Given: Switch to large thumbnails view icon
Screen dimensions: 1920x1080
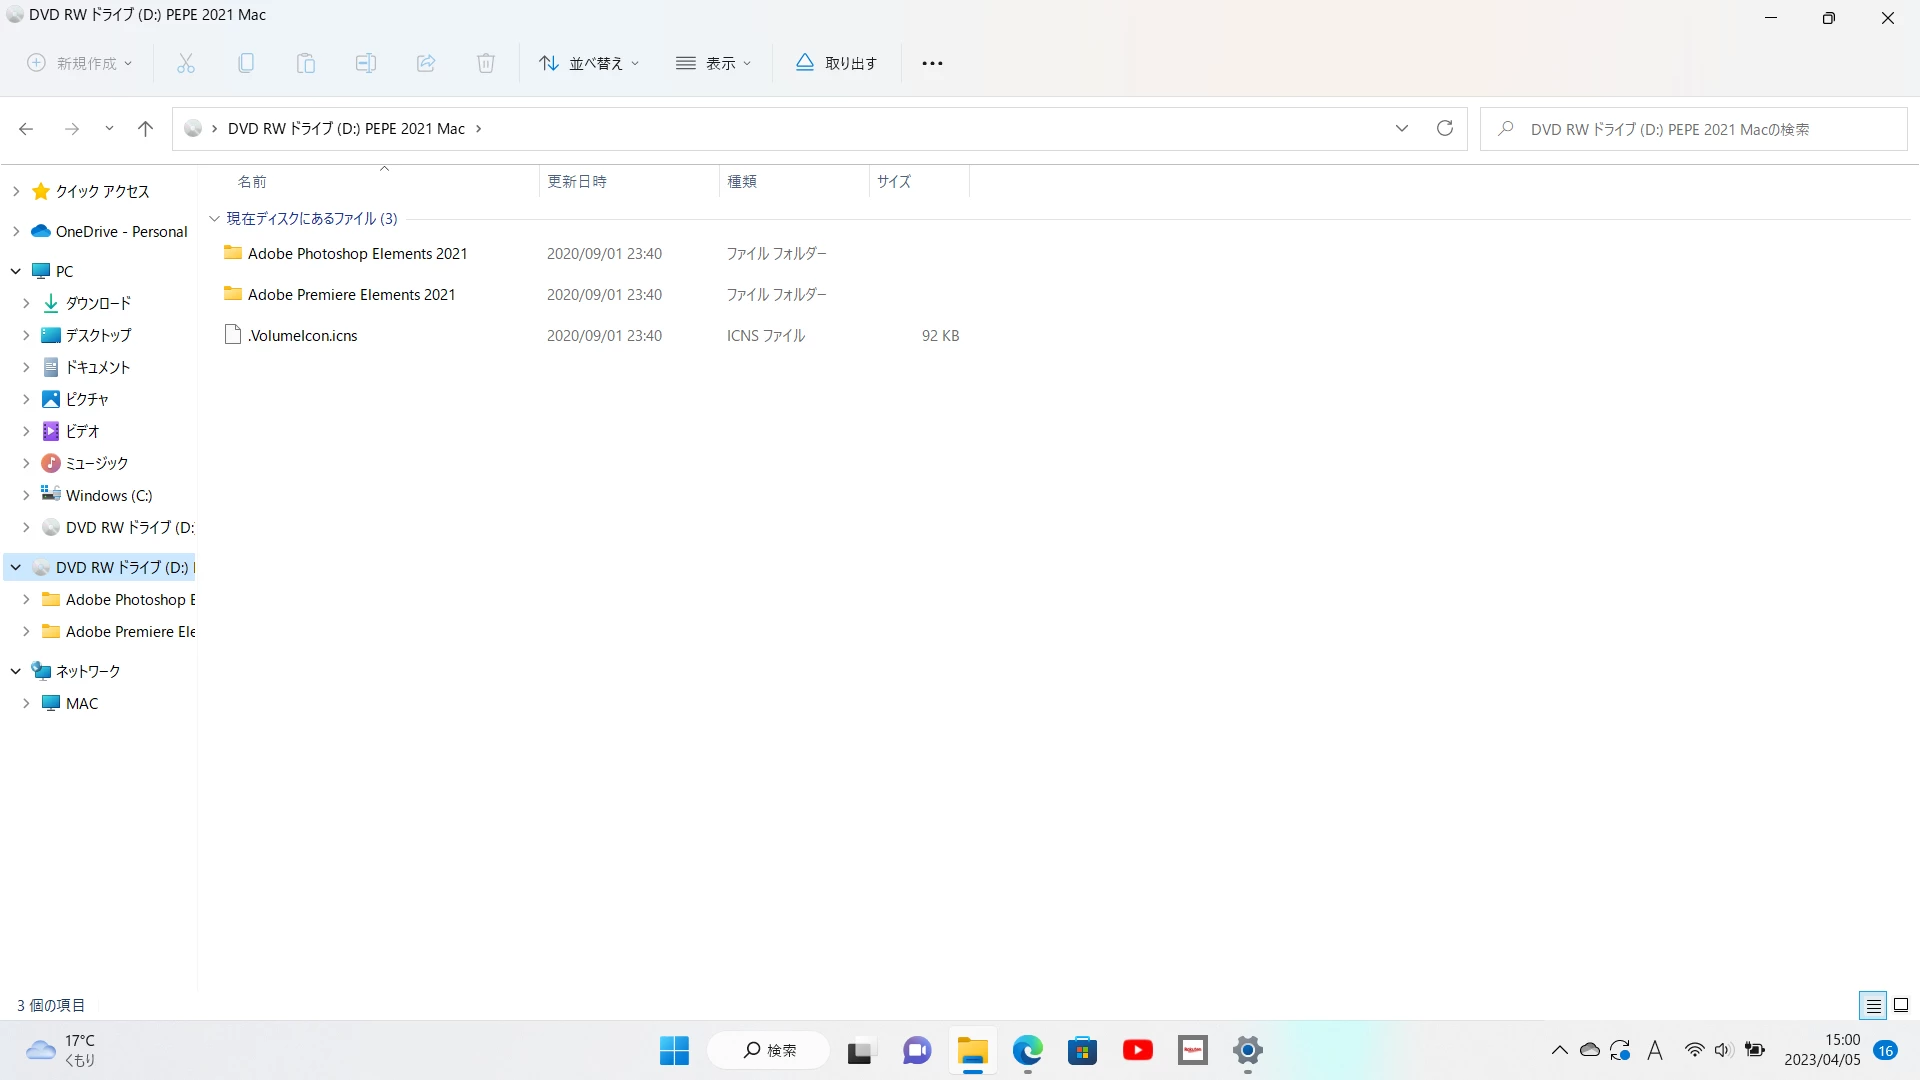Looking at the screenshot, I should tap(1901, 1005).
